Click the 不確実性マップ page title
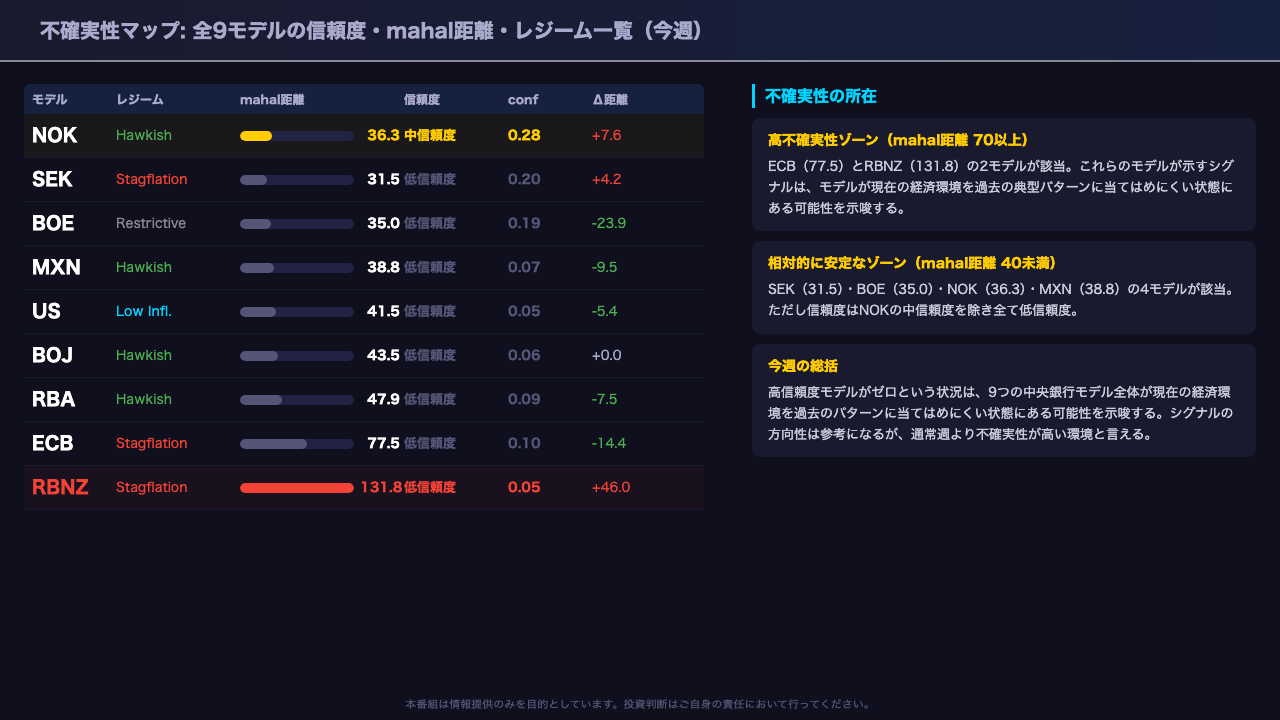The height and width of the screenshot is (720, 1280). [x=372, y=31]
